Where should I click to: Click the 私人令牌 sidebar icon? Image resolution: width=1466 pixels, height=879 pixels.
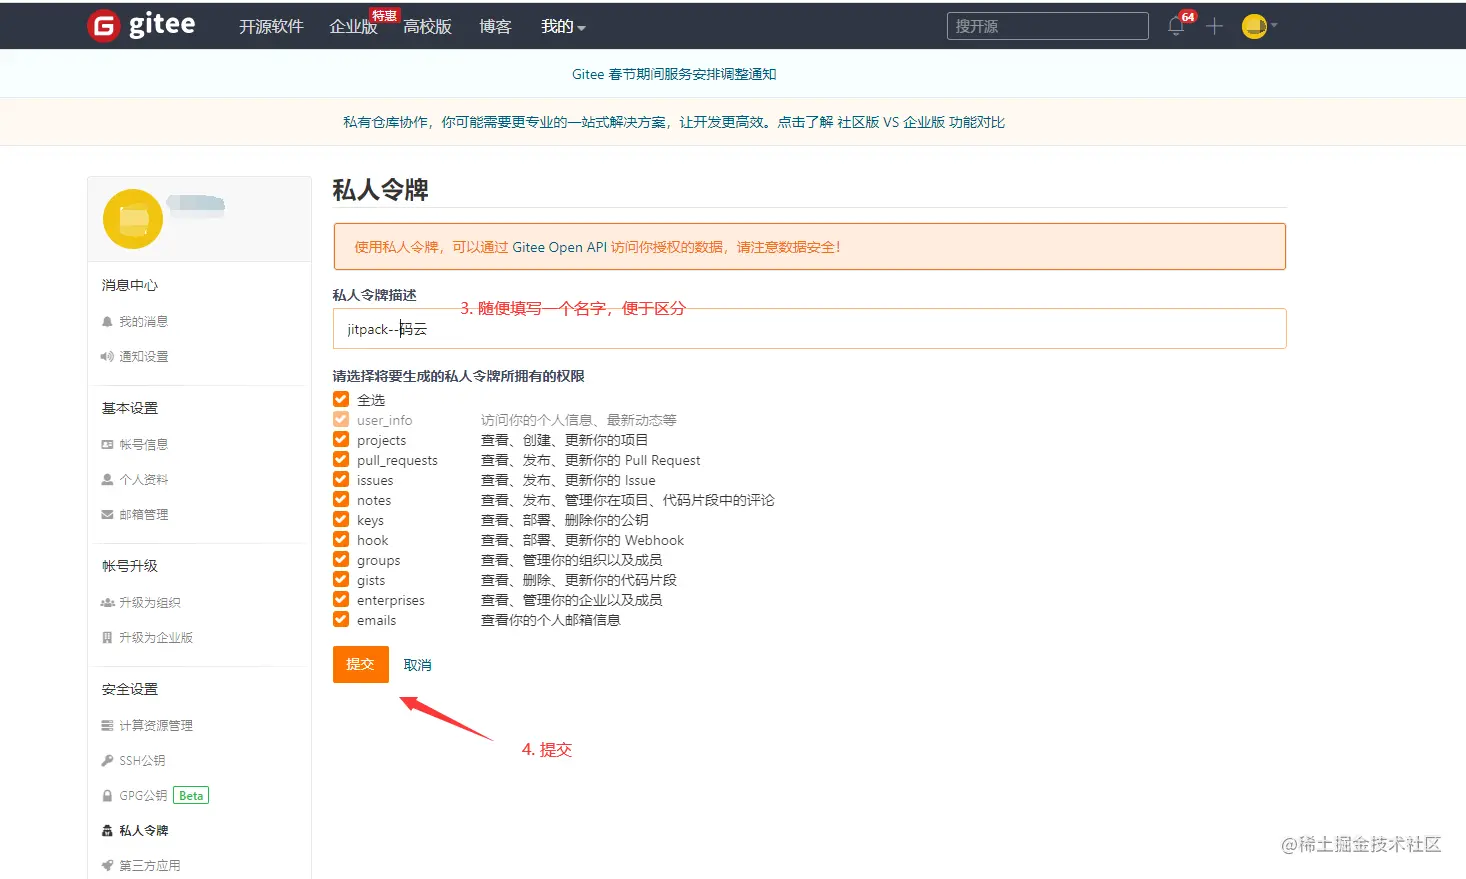[107, 831]
